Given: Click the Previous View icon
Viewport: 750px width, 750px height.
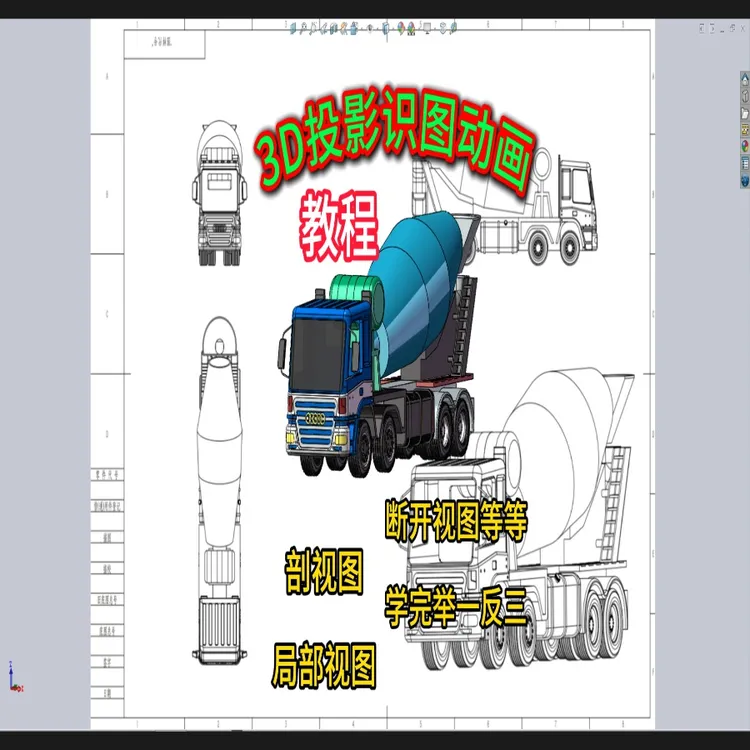Looking at the screenshot, I should (323, 30).
